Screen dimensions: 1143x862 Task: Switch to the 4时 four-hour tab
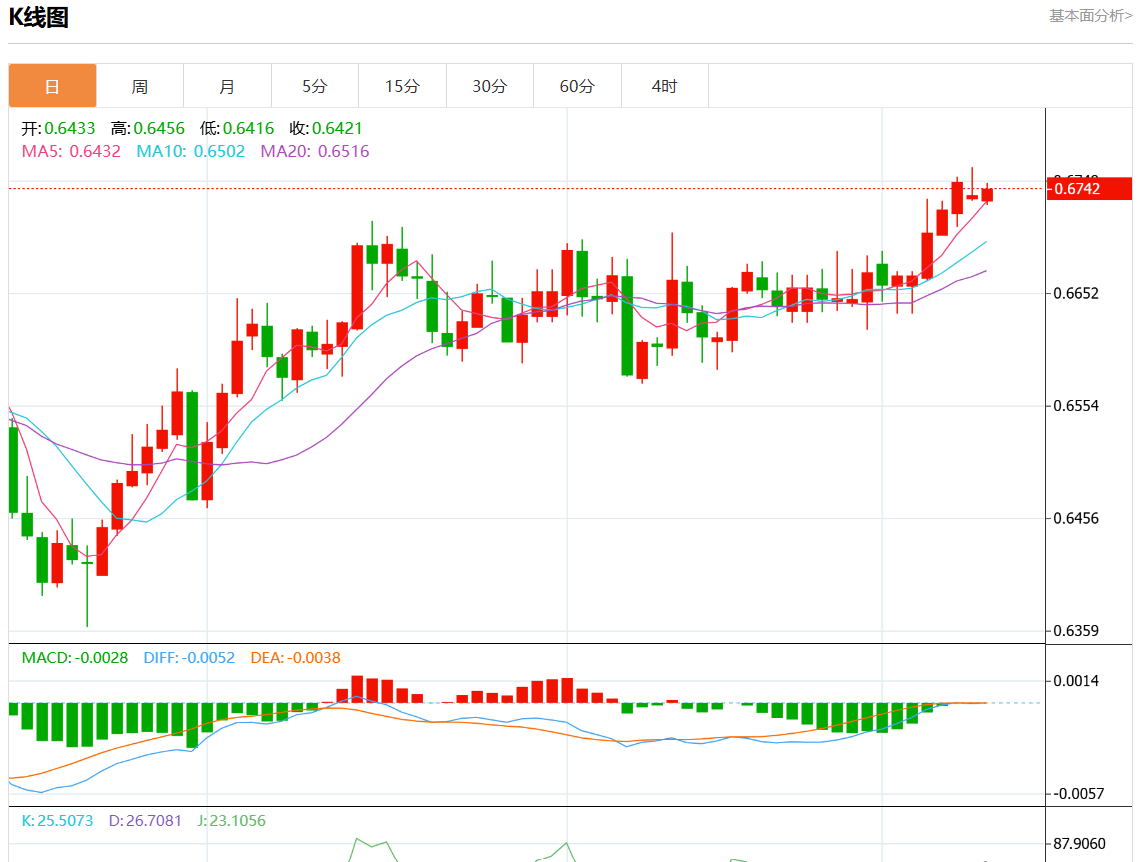click(x=664, y=86)
